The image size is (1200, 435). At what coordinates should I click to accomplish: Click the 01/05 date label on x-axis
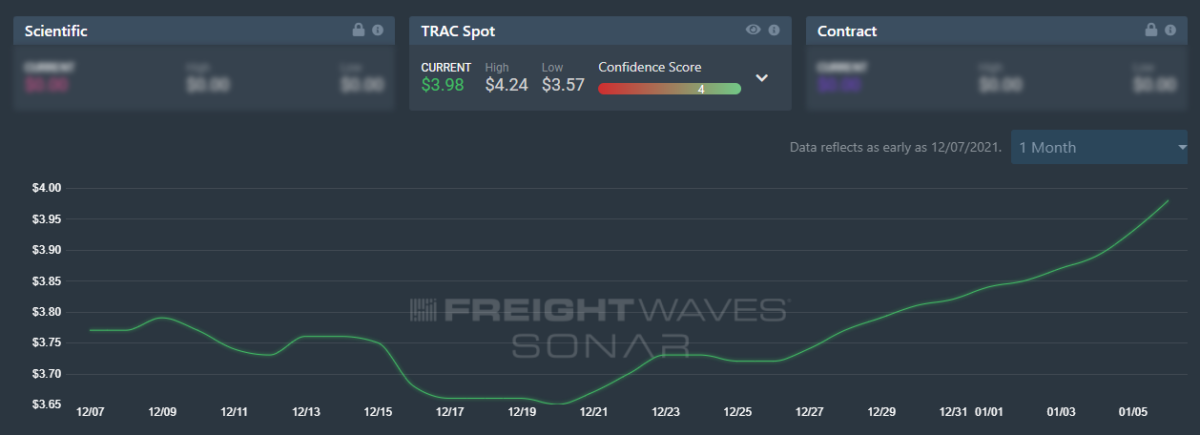(x=1133, y=412)
